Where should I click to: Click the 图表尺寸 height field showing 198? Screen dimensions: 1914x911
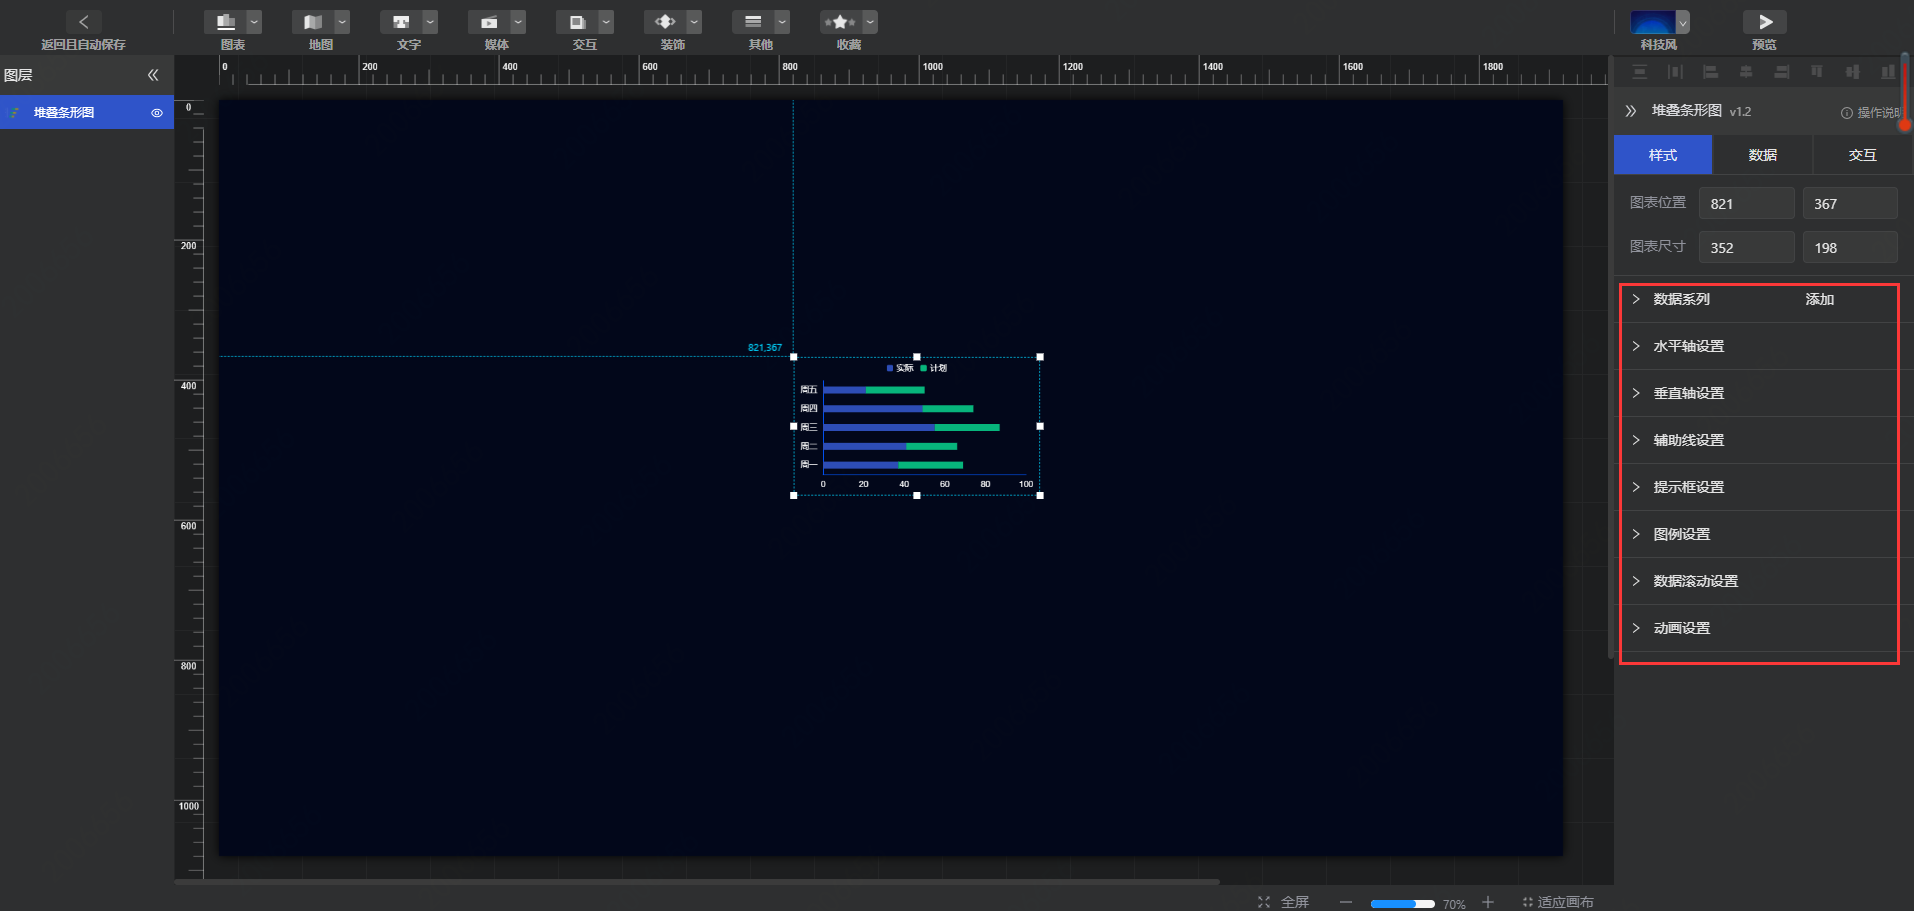point(1850,247)
